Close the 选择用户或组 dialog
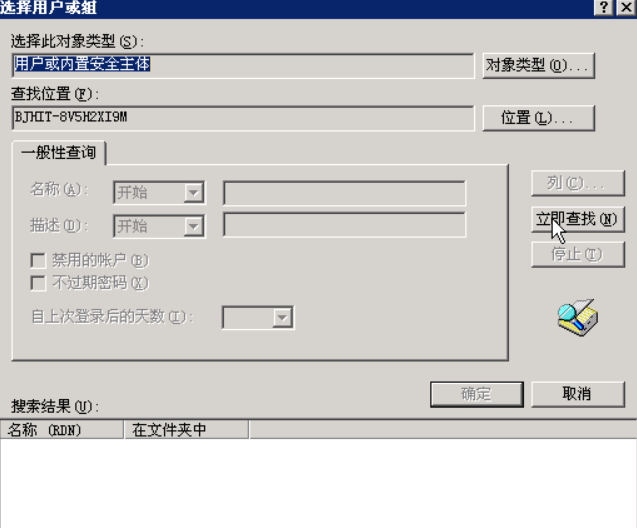Screen dimensions: 637x528 626,7
